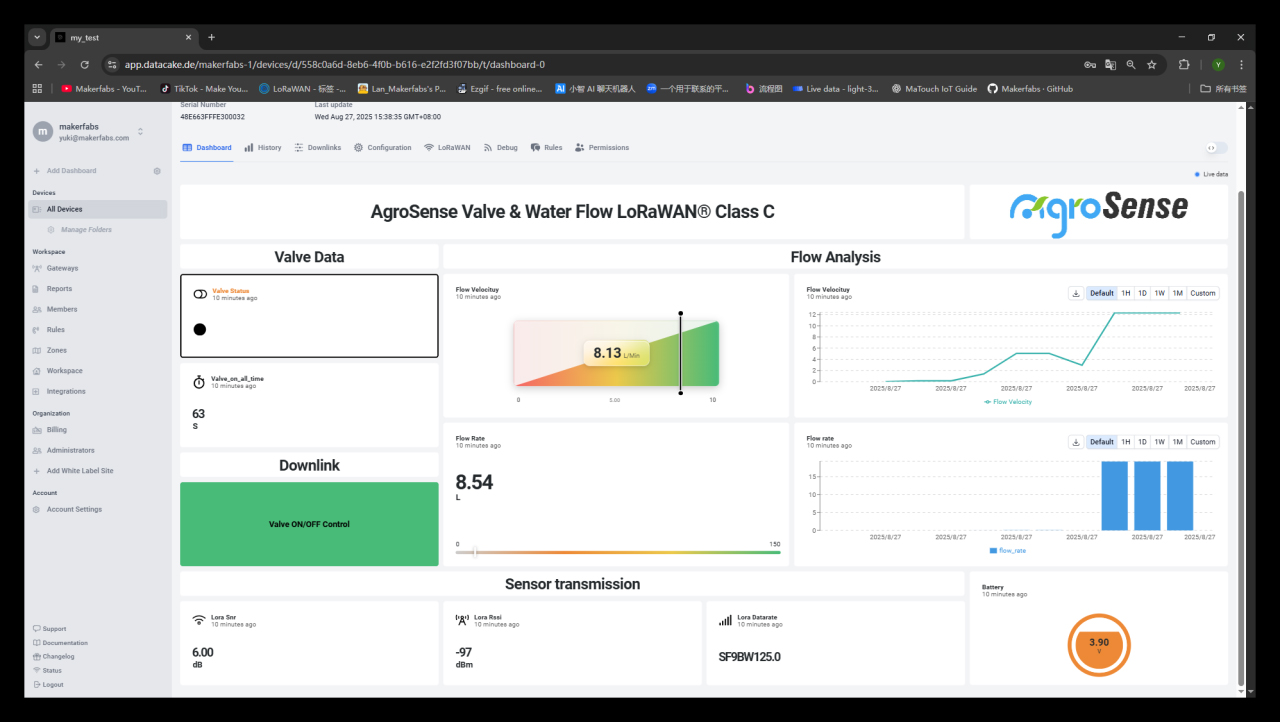Open Integrations in the sidebar
This screenshot has width=1280, height=722.
pos(66,391)
